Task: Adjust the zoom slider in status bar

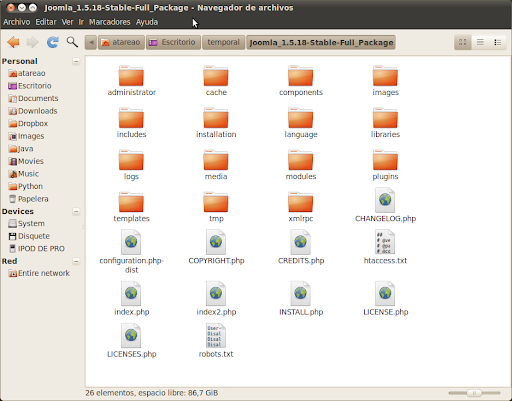Action: [474, 393]
